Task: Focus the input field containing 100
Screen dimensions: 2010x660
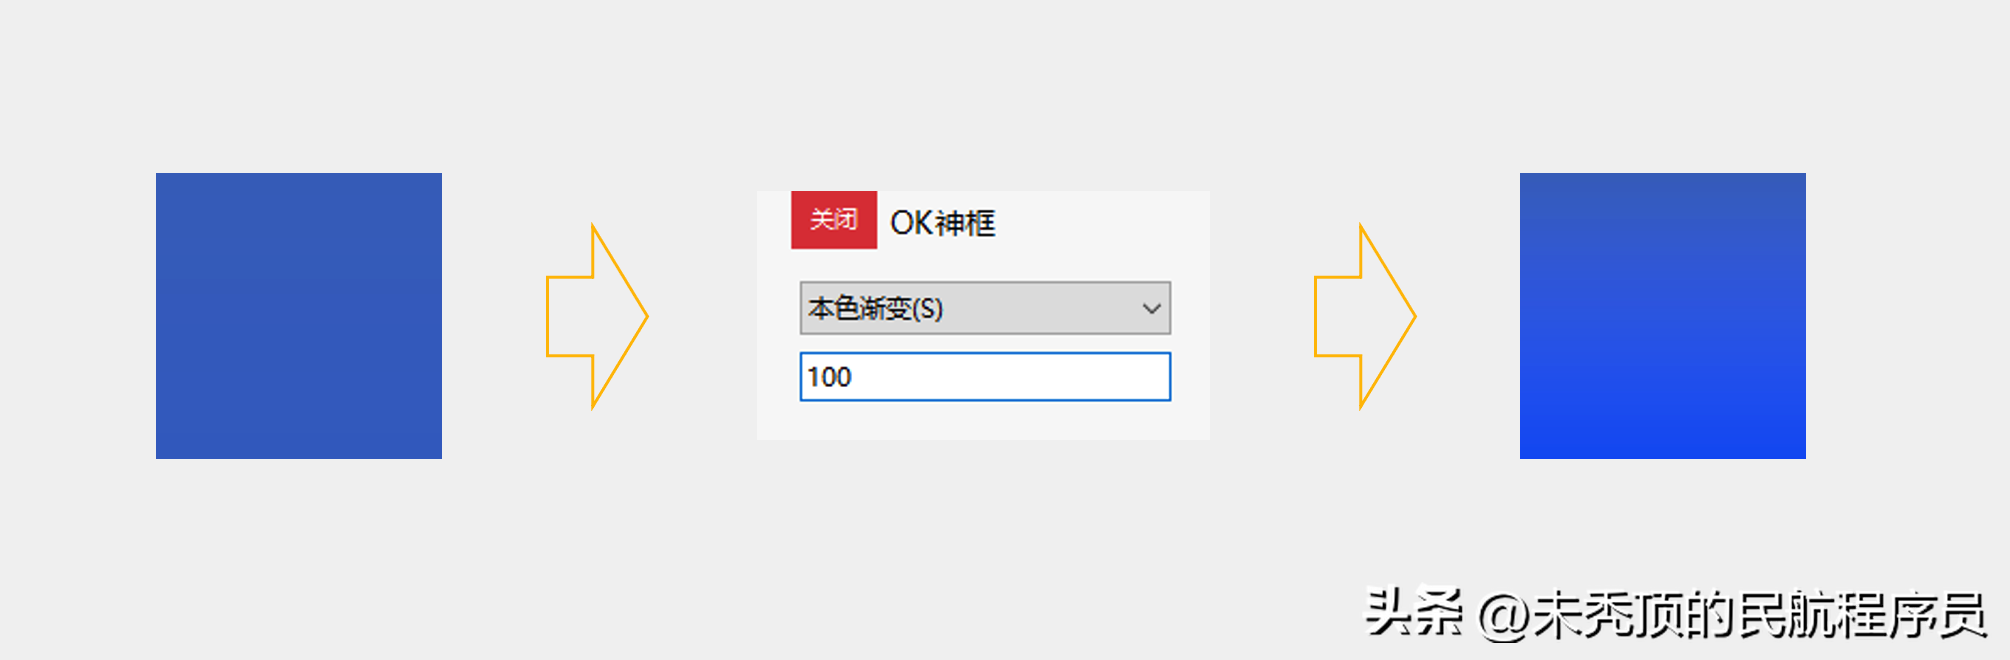Action: 984,377
